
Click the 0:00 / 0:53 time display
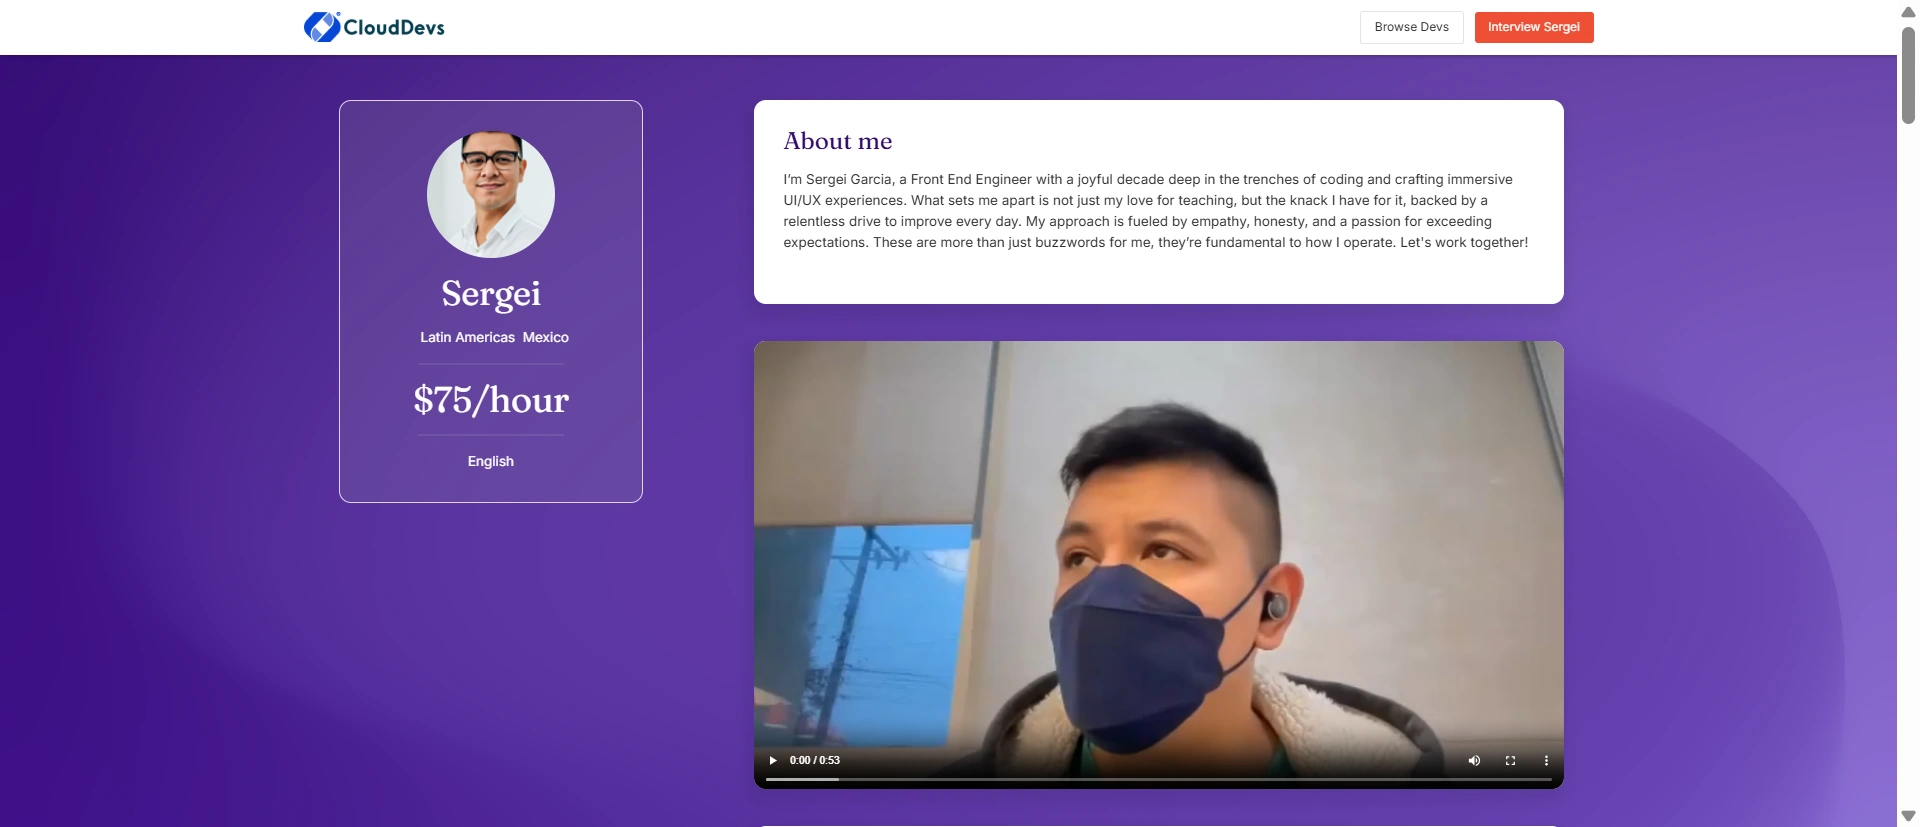[x=815, y=761]
